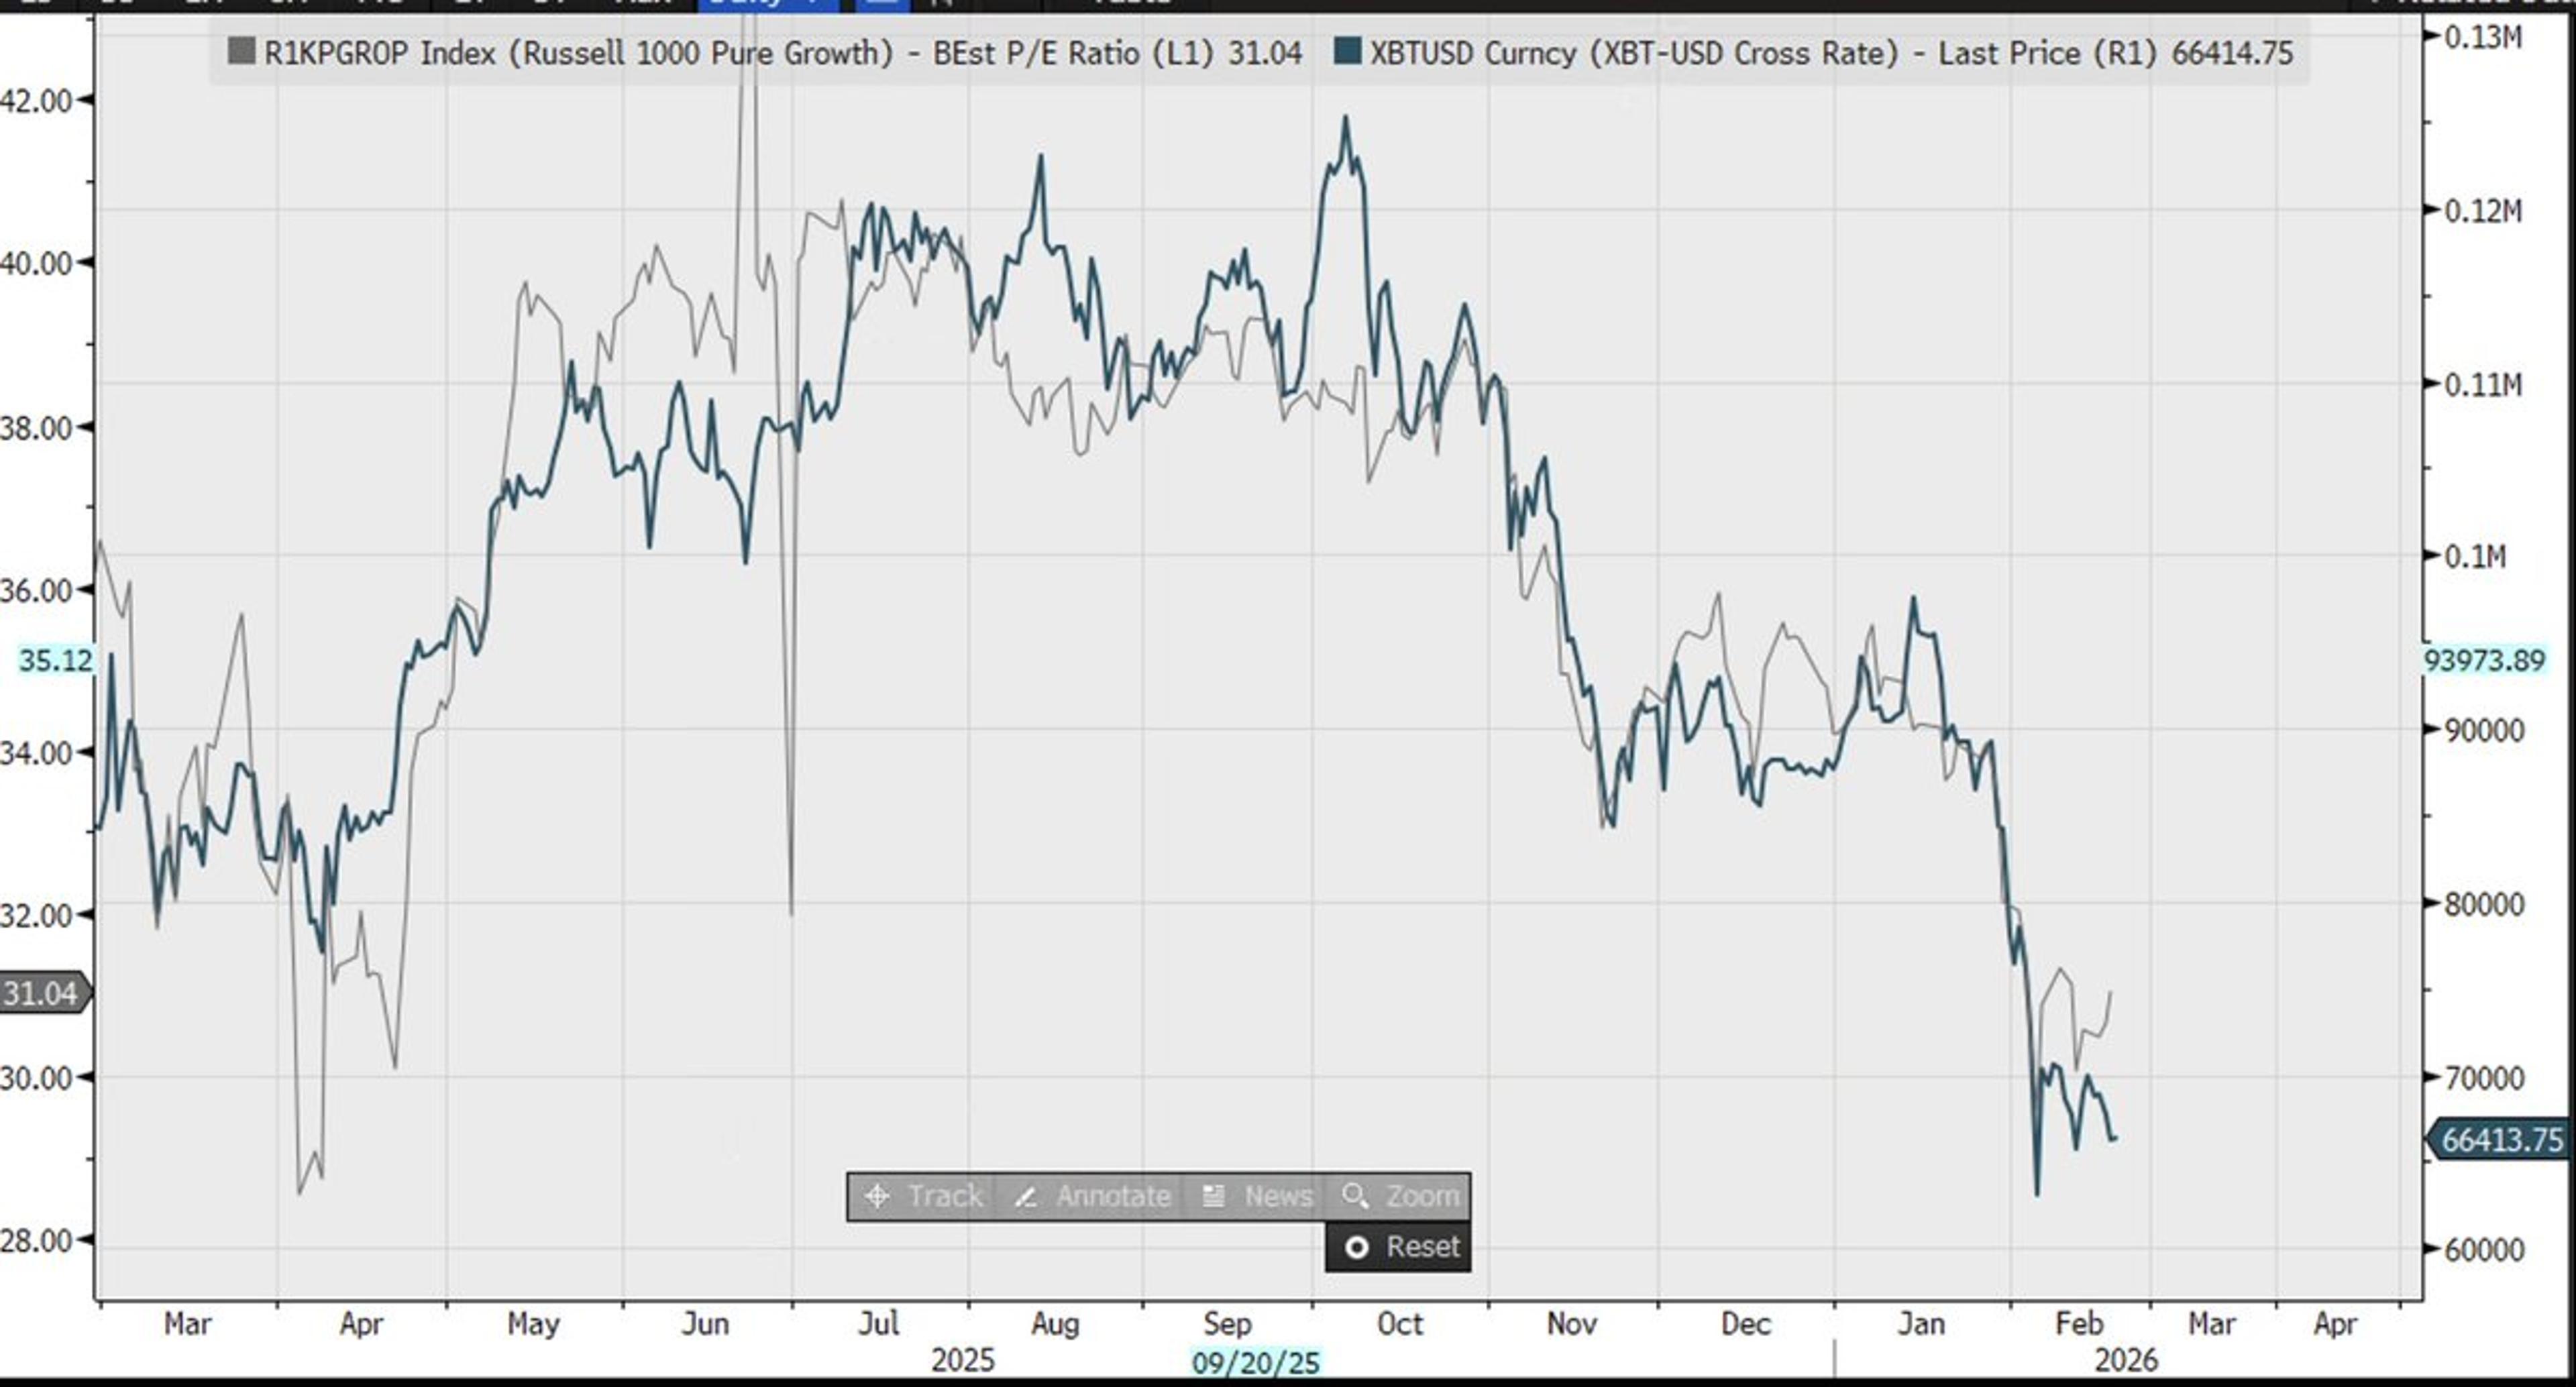Click the 2026 year label on axis
The width and height of the screenshot is (2576, 1387).
(2125, 1360)
